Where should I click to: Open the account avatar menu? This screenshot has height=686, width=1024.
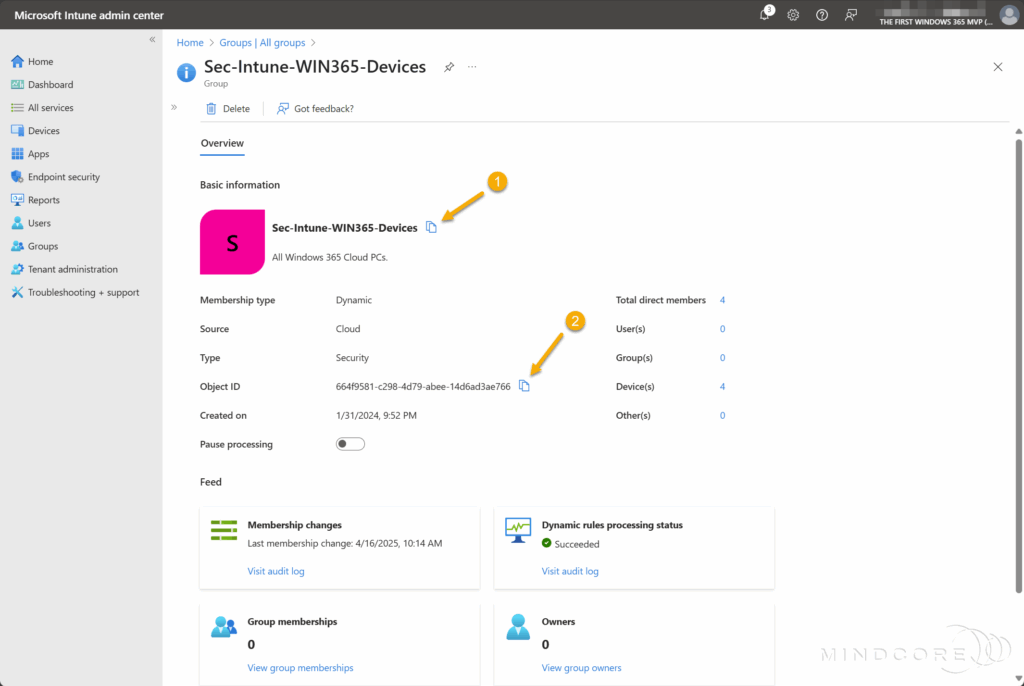pyautogui.click(x=1009, y=14)
